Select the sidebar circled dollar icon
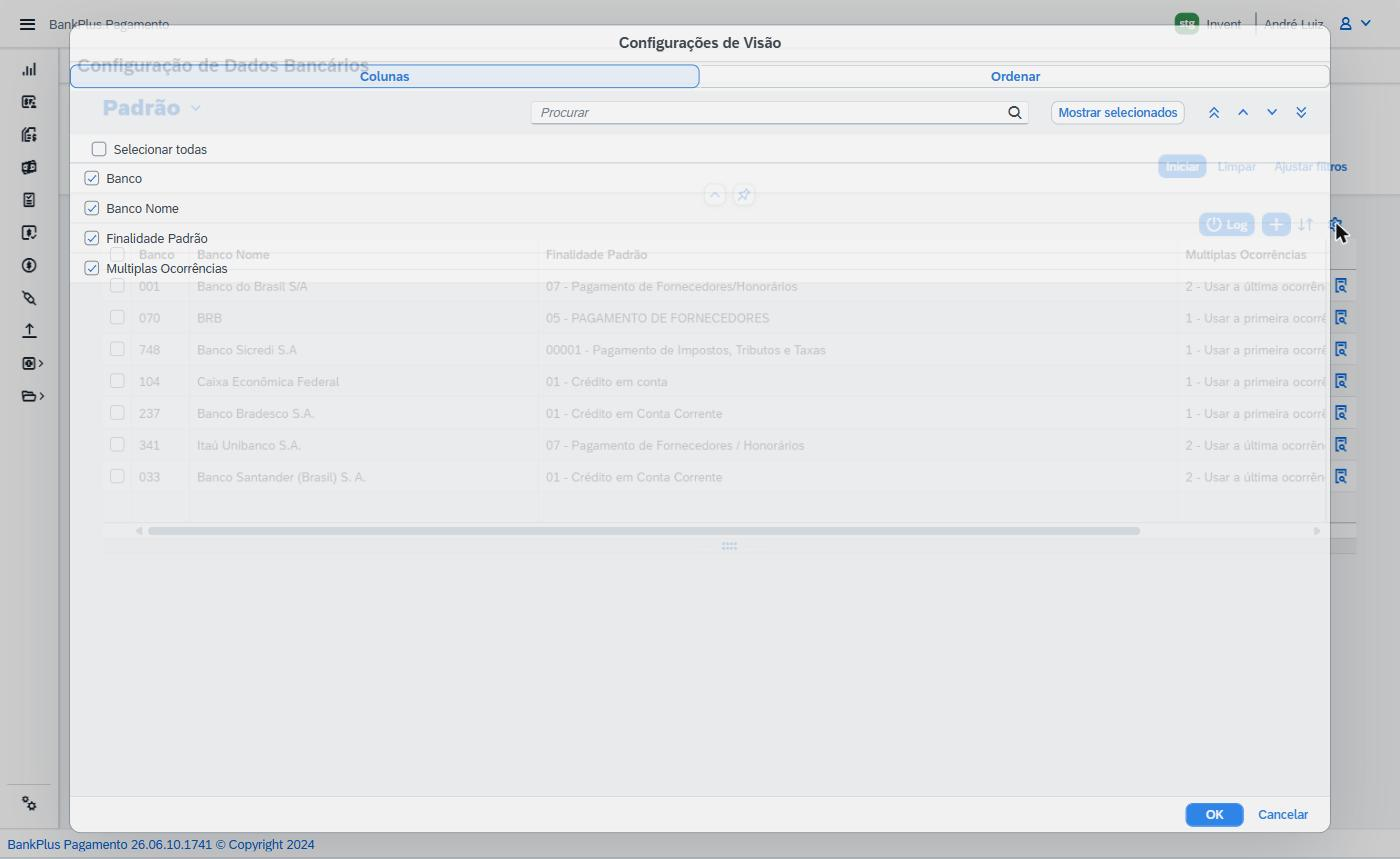Image resolution: width=1400 pixels, height=859 pixels. coord(29,265)
